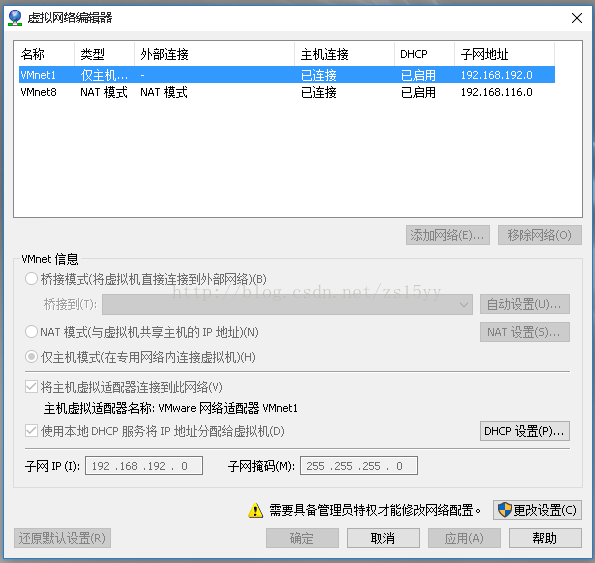595x563 pixels.
Task: Open DHCP 设置(P)... button
Action: [525, 431]
